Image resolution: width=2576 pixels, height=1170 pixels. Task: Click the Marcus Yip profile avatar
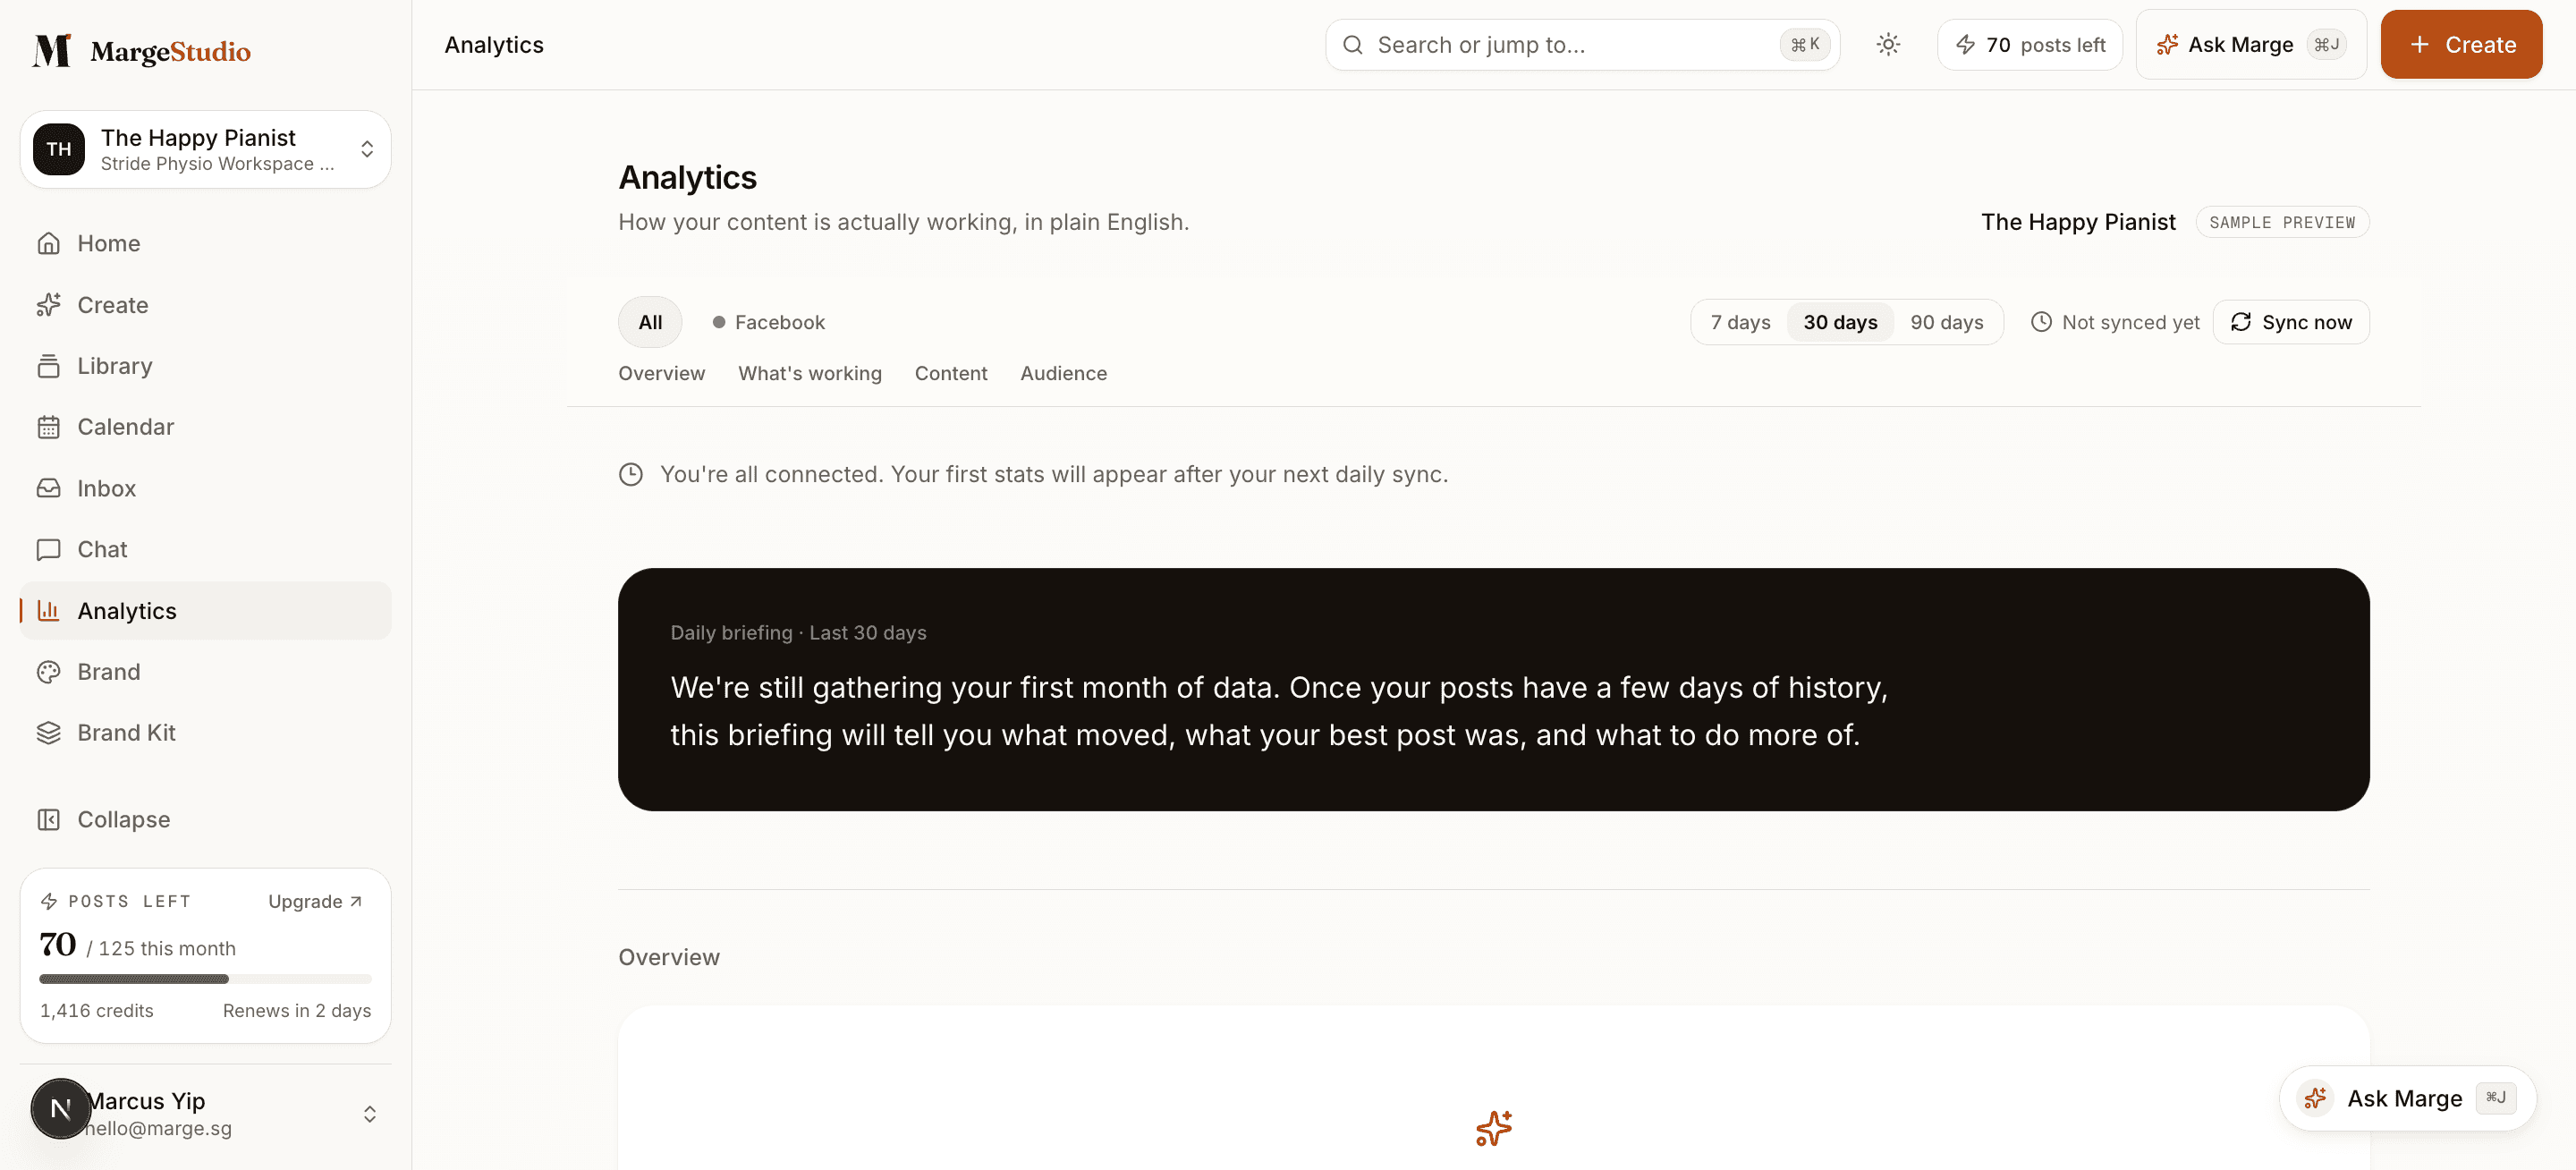pyautogui.click(x=60, y=1108)
